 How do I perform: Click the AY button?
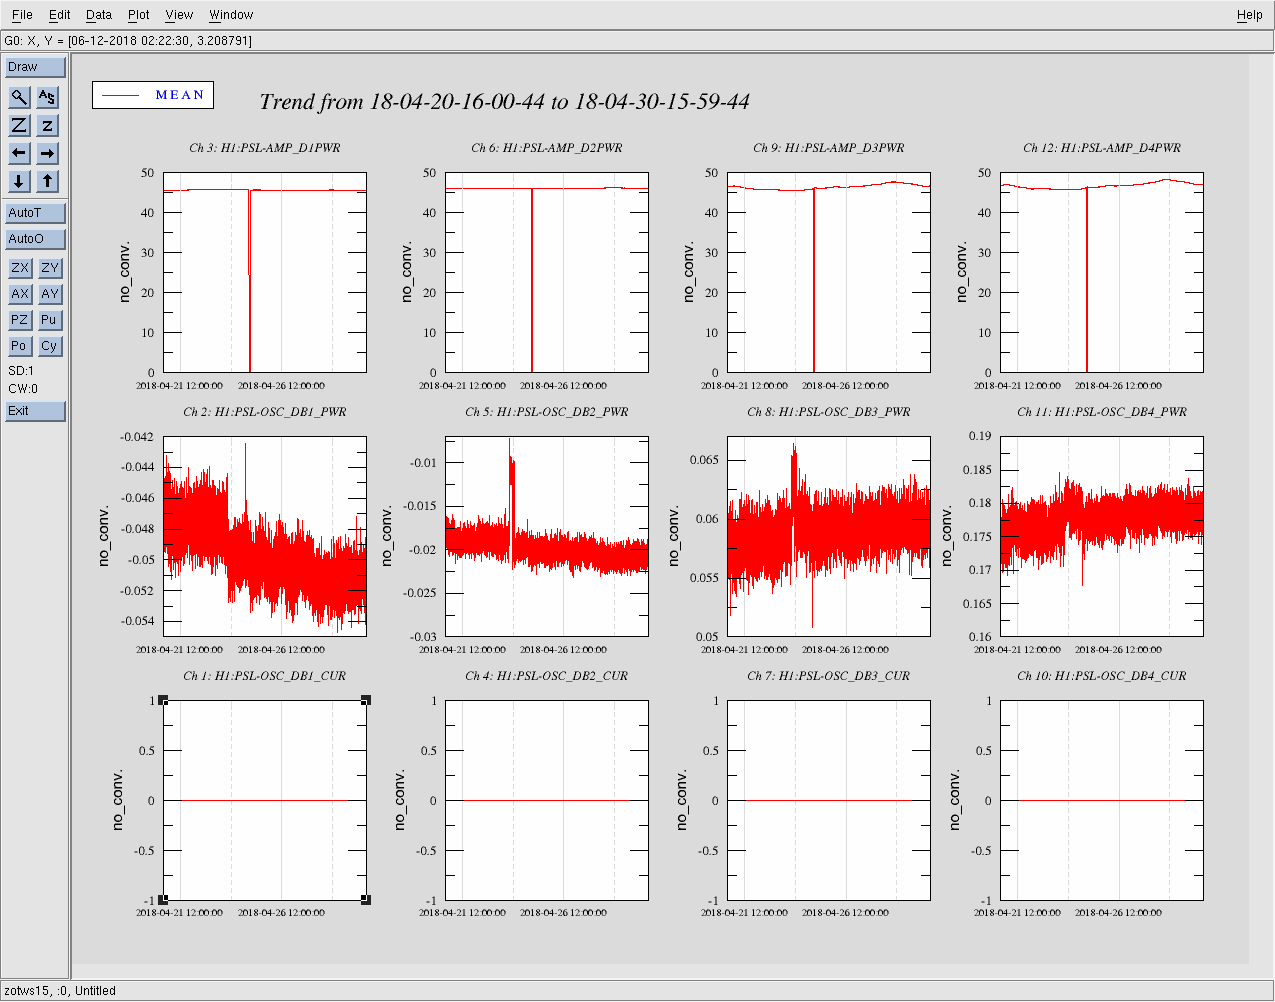[49, 294]
